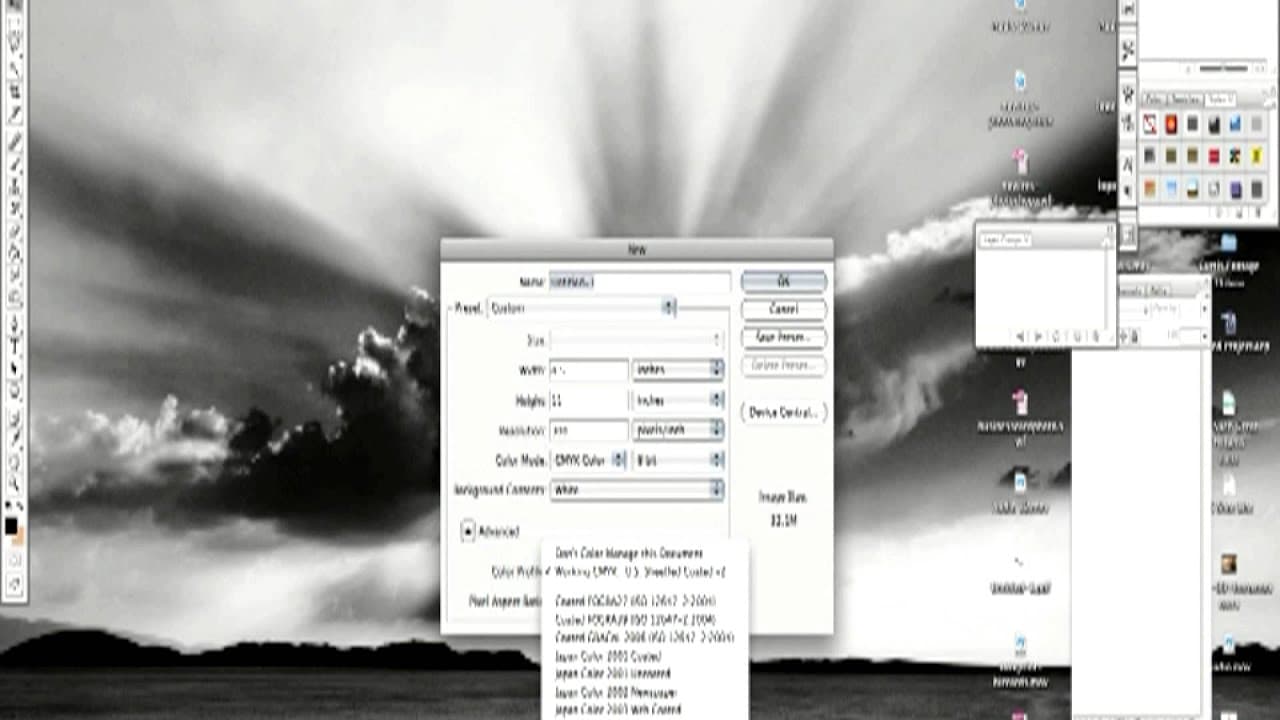Viewport: 1280px width, 720px height.
Task: Choose Coated FOGRA27 profile
Action: 635,601
